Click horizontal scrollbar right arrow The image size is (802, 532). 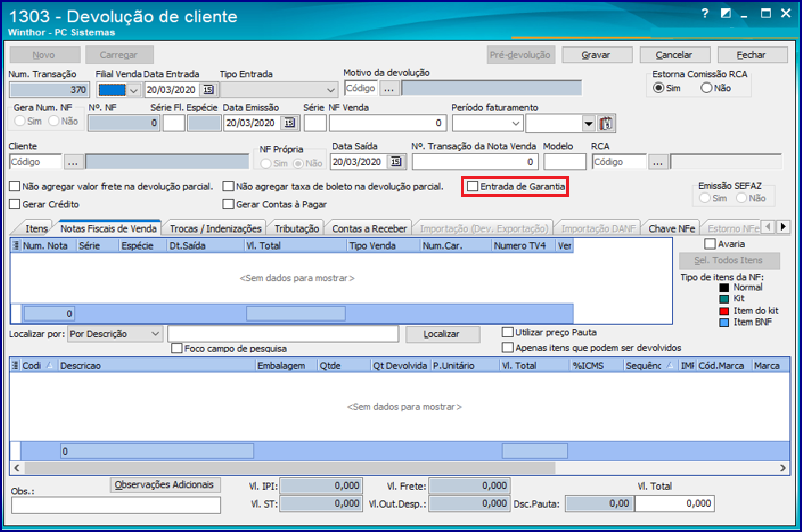tap(783, 468)
